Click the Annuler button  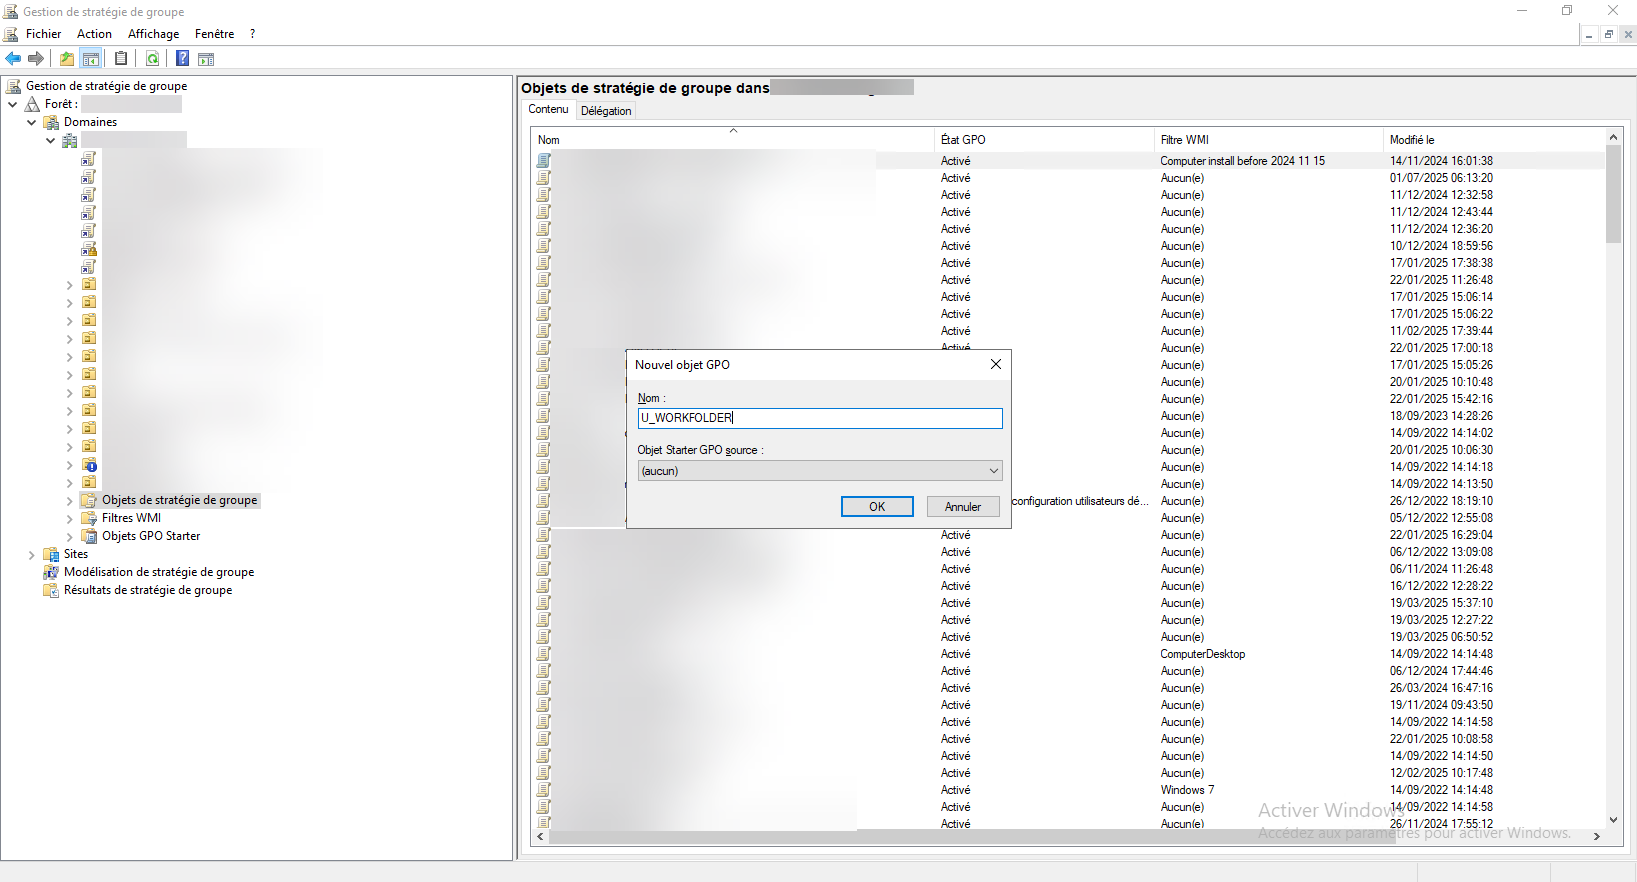962,507
